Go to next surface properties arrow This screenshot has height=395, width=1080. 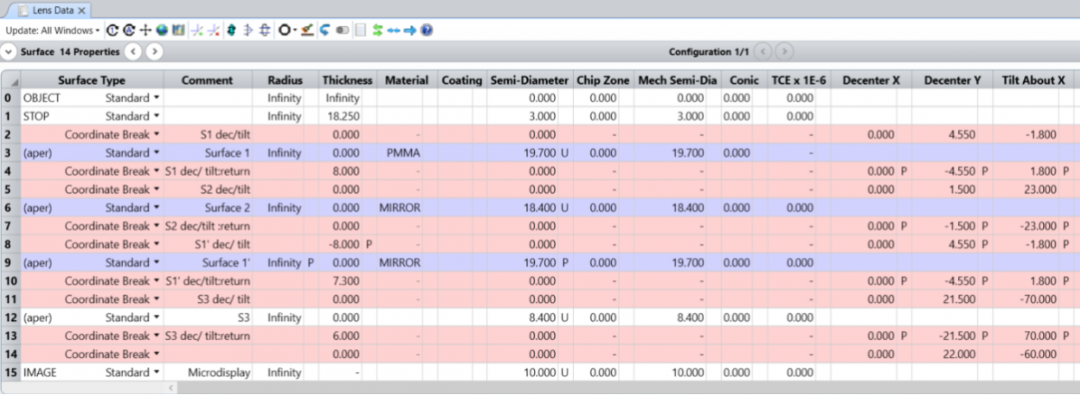click(x=155, y=52)
